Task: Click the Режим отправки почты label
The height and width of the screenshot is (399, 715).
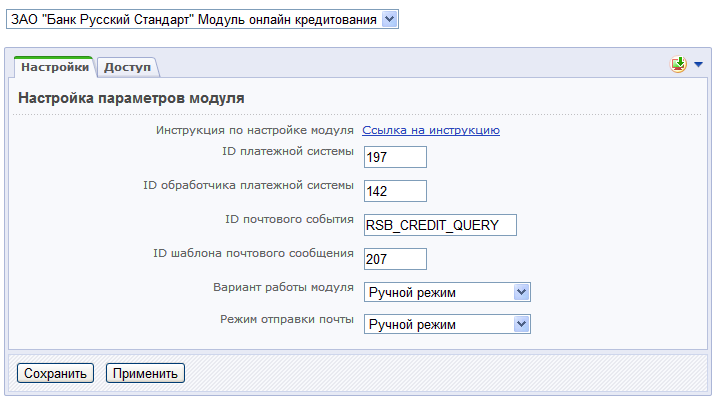Action: click(287, 319)
